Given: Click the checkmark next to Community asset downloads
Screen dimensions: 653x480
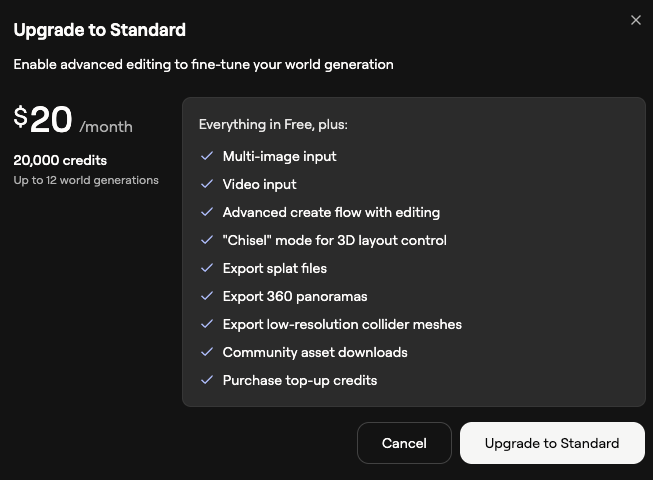Looking at the screenshot, I should 207,352.
